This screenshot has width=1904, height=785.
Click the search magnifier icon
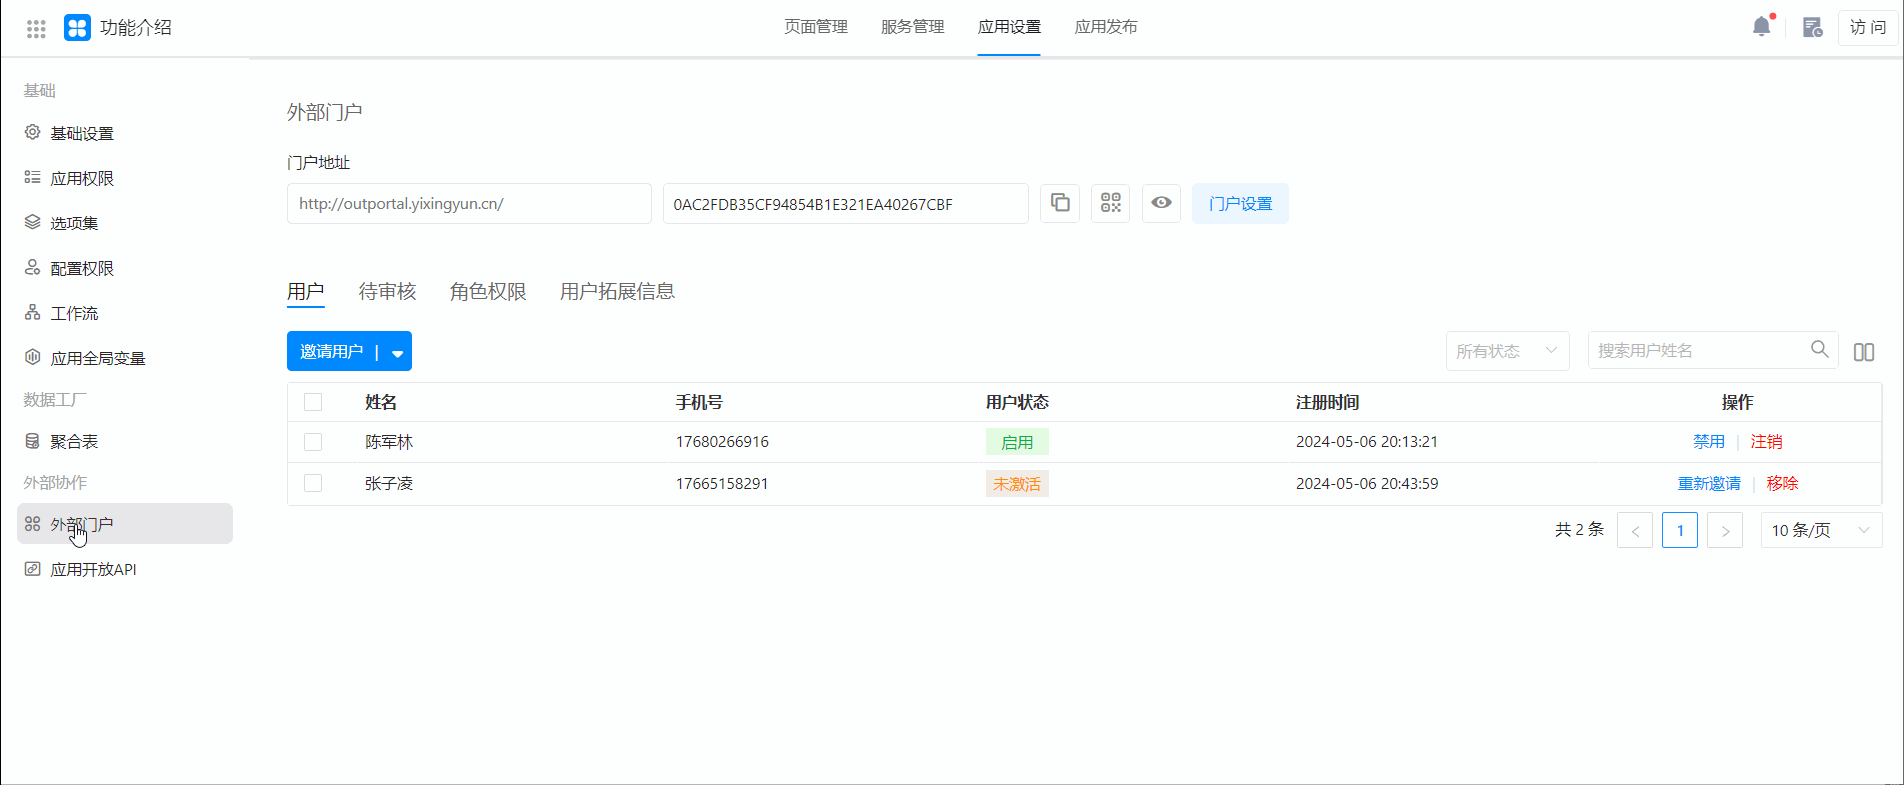[x=1819, y=349]
